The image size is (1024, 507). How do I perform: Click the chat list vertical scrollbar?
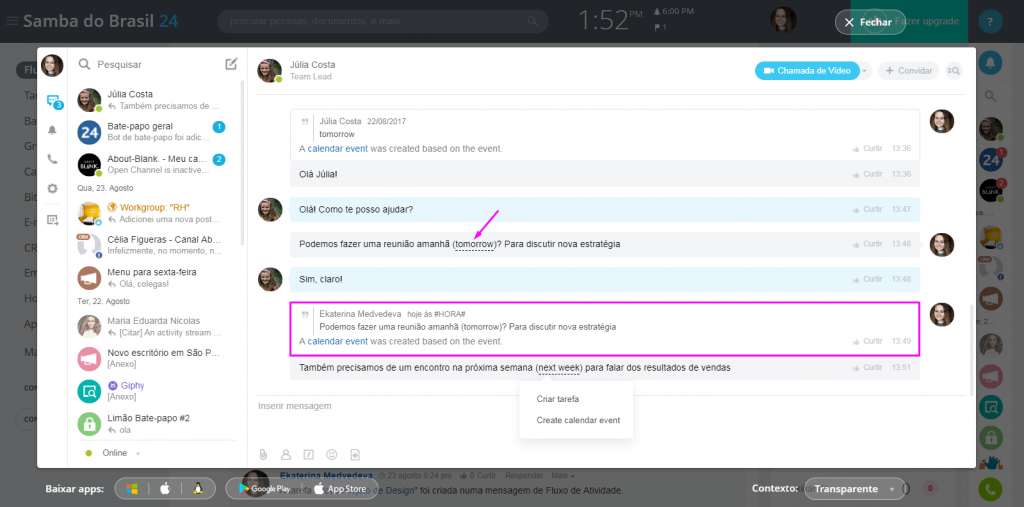242,163
